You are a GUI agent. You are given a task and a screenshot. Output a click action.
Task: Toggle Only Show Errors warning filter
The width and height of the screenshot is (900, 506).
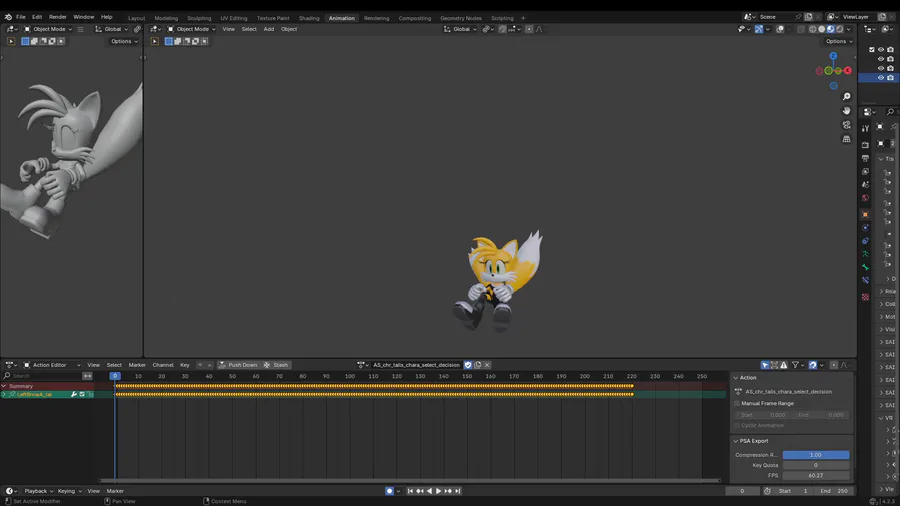pos(783,365)
